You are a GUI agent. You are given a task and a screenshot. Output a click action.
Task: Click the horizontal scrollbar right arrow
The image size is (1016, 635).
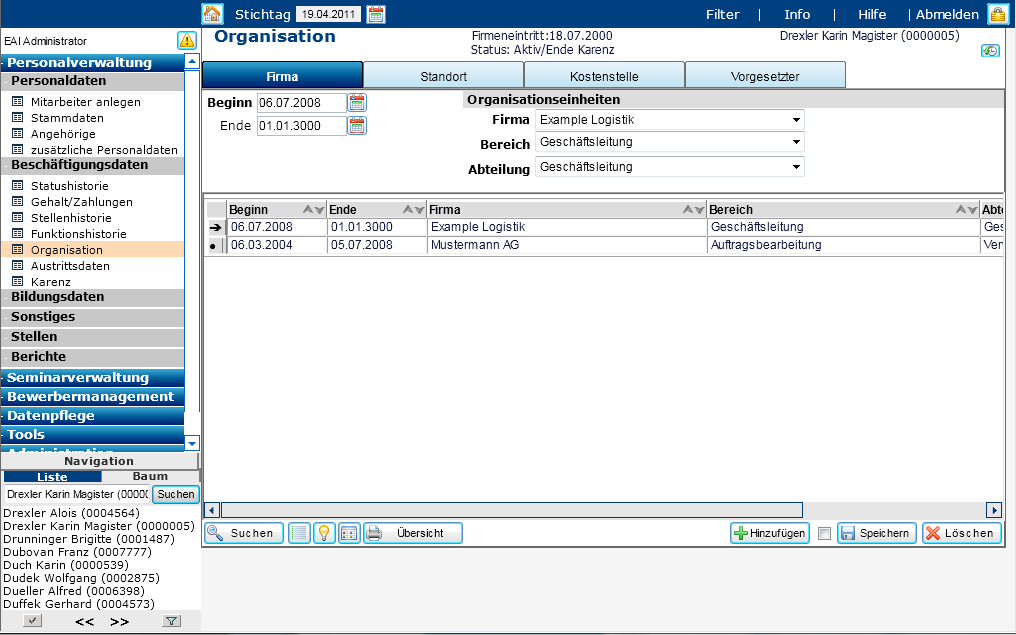(994, 510)
